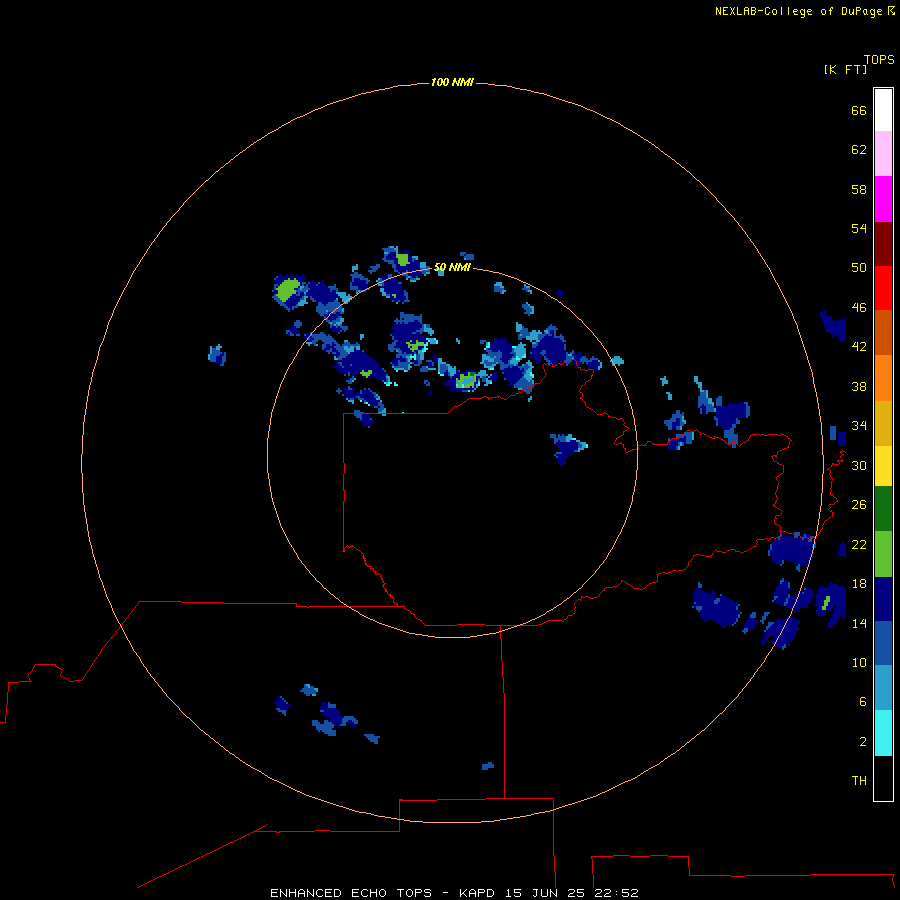
Task: Click the "58" legend value
Action: point(859,189)
